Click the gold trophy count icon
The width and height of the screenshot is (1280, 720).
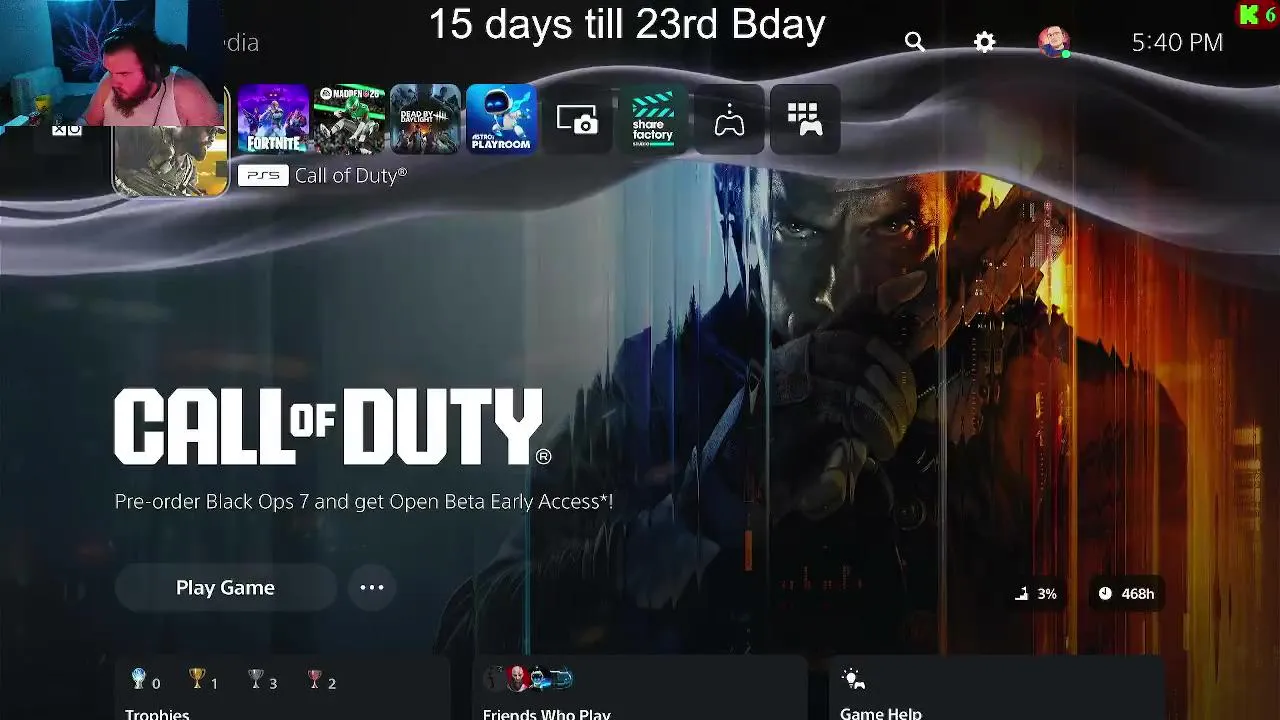[197, 680]
